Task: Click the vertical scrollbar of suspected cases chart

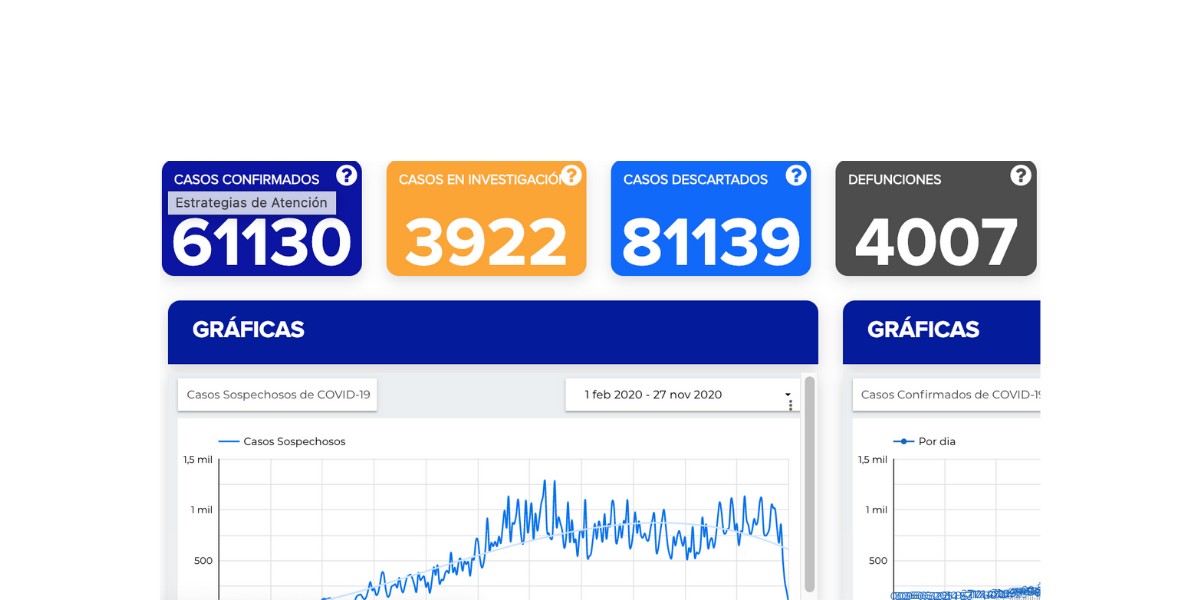Action: tap(809, 480)
